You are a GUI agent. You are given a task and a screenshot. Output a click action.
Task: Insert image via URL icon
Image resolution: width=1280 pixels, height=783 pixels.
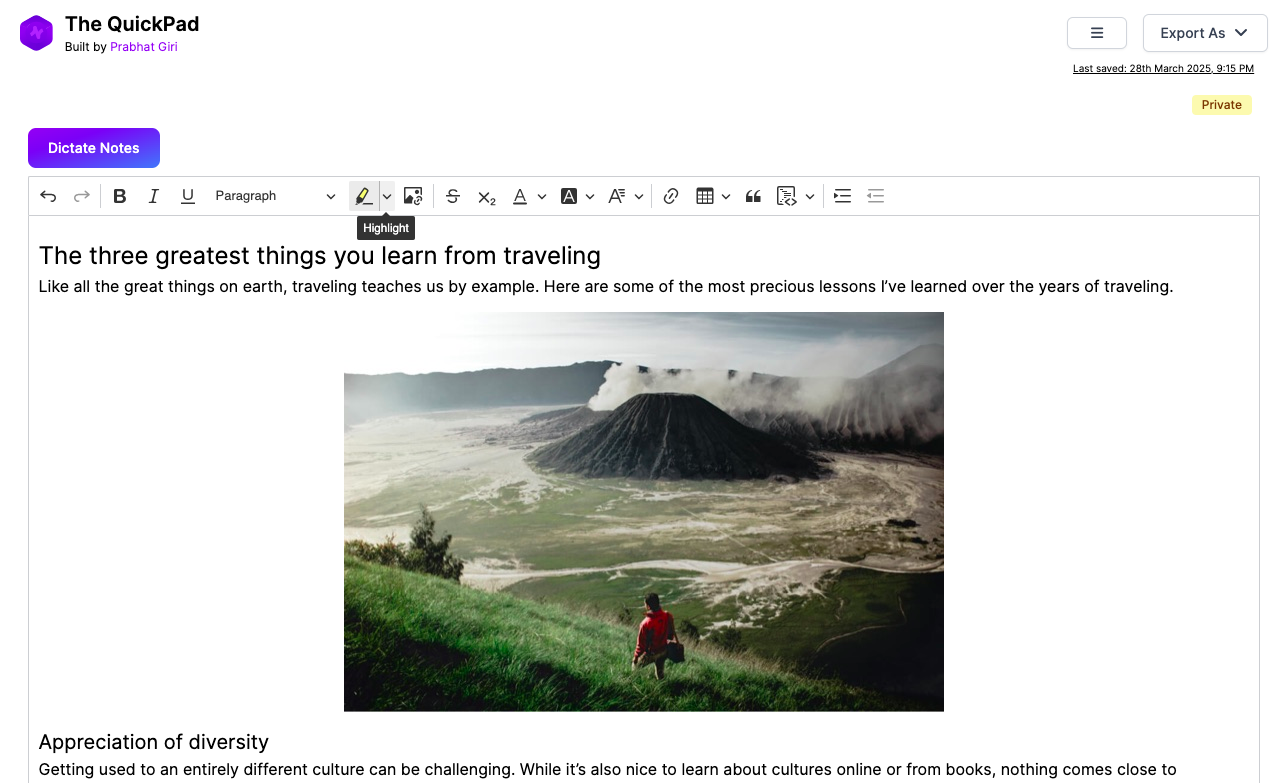pyautogui.click(x=413, y=196)
